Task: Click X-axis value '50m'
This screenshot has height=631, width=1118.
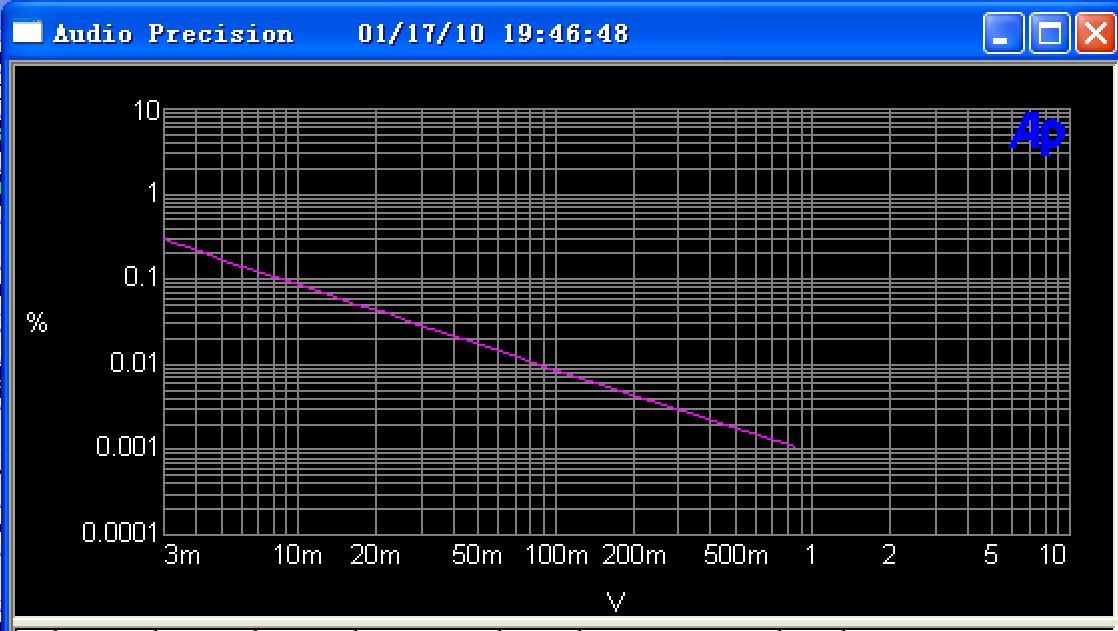Action: tap(477, 555)
